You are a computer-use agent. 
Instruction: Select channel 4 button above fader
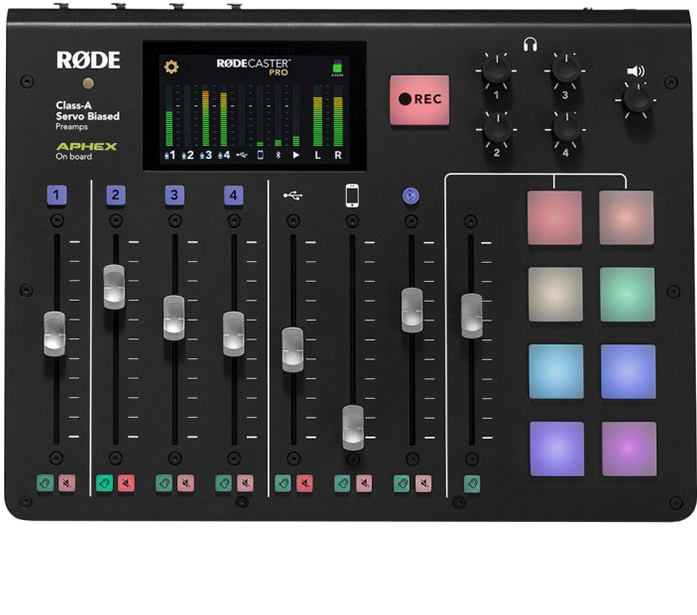[234, 195]
